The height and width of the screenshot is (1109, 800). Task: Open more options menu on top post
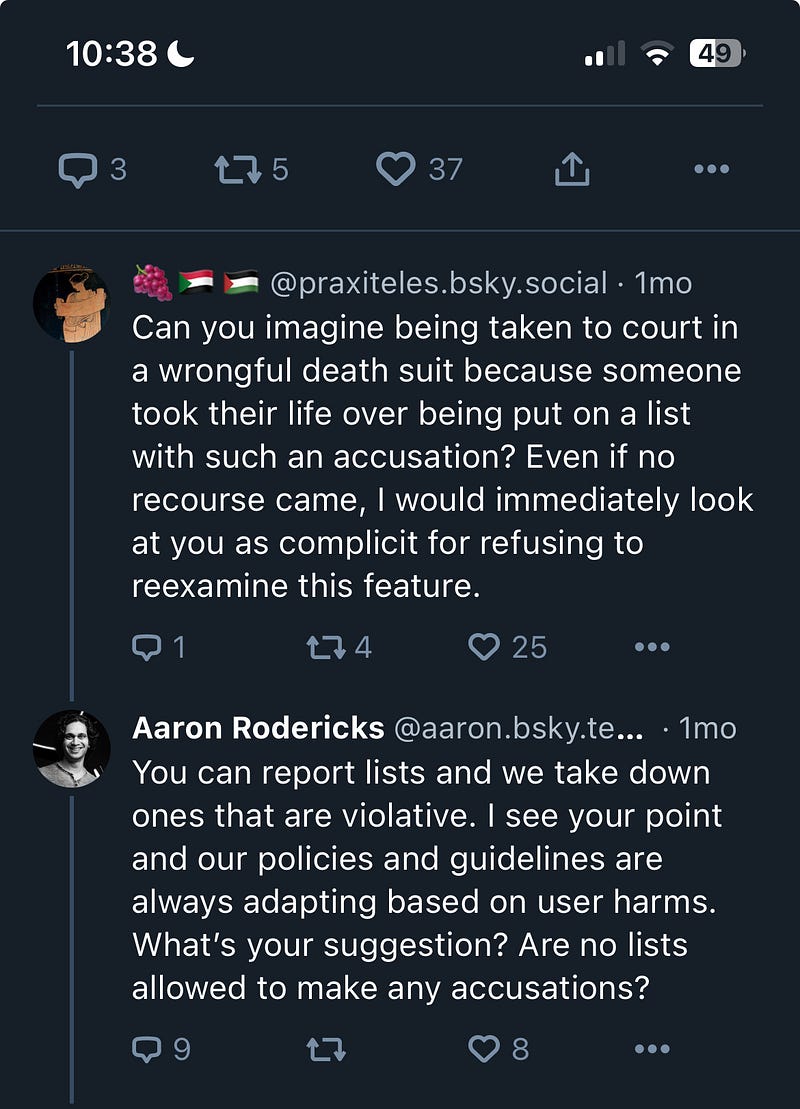pos(711,170)
